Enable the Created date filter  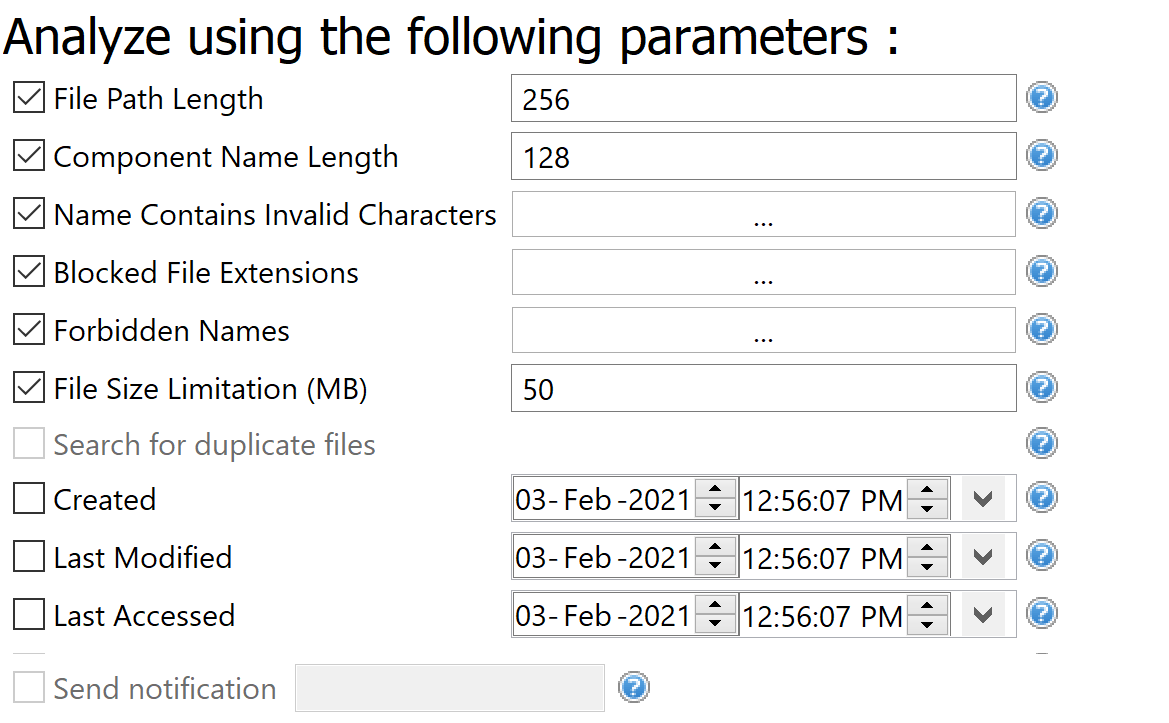click(x=28, y=499)
